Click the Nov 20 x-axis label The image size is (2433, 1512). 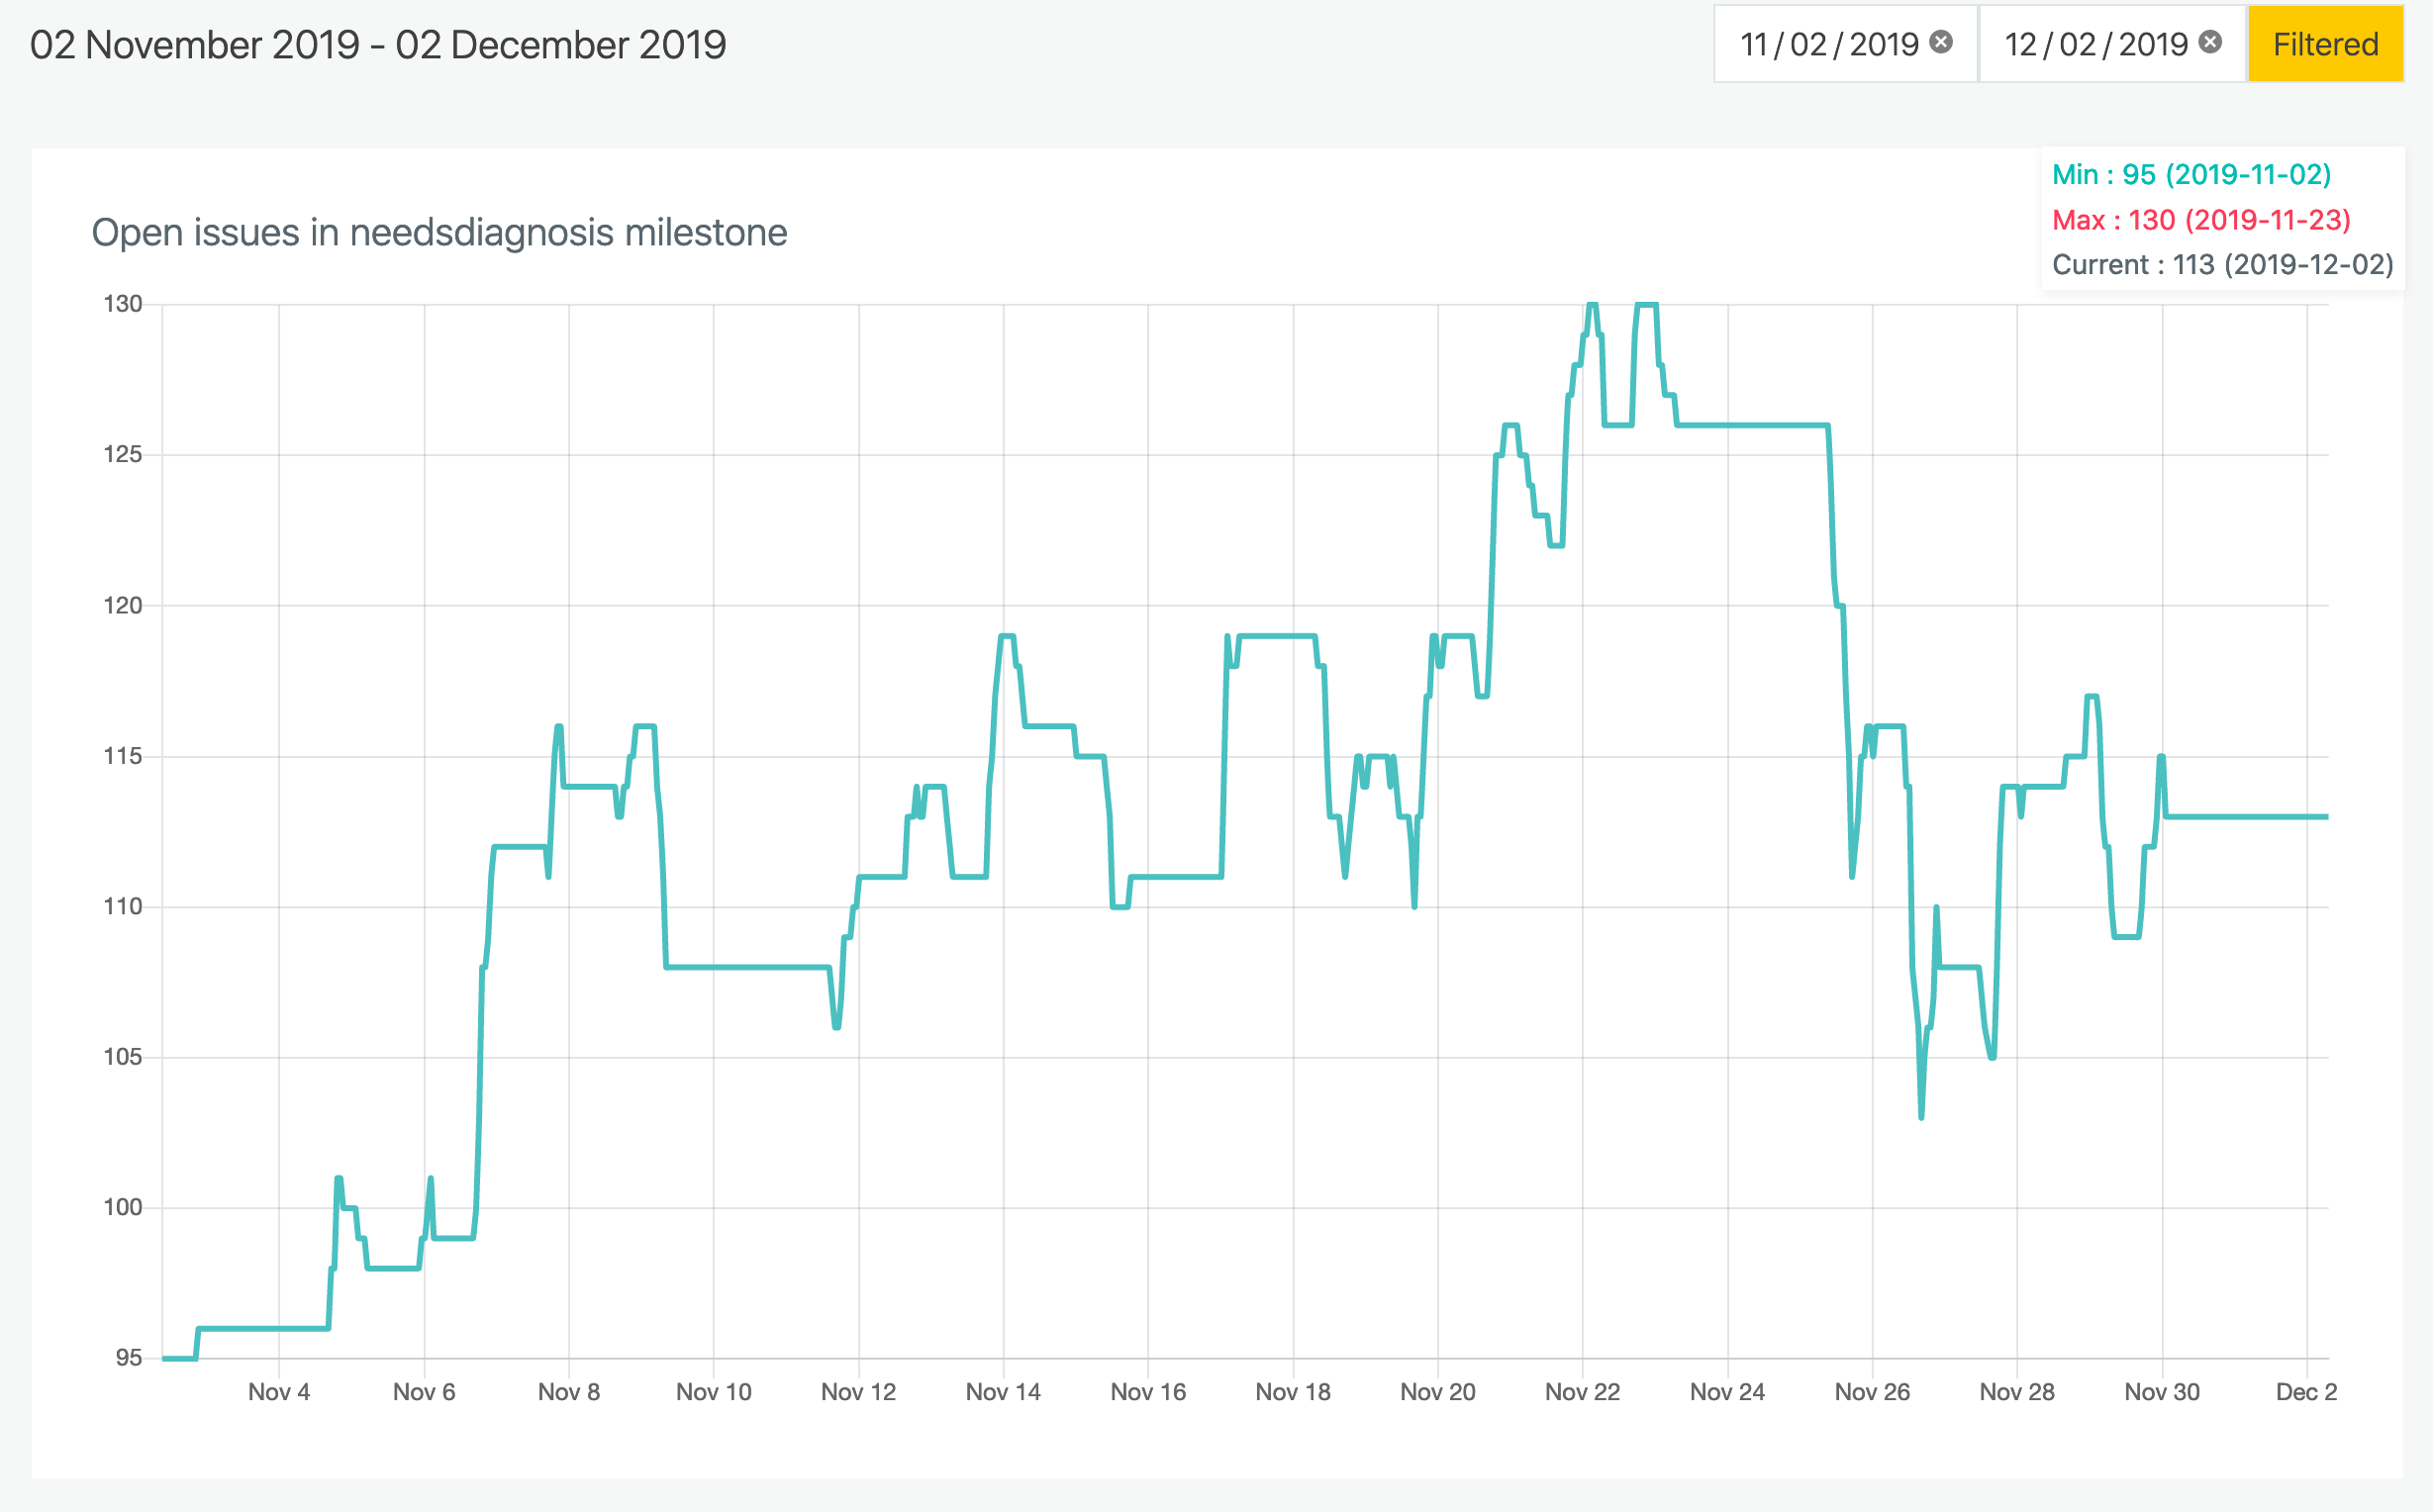(1438, 1392)
